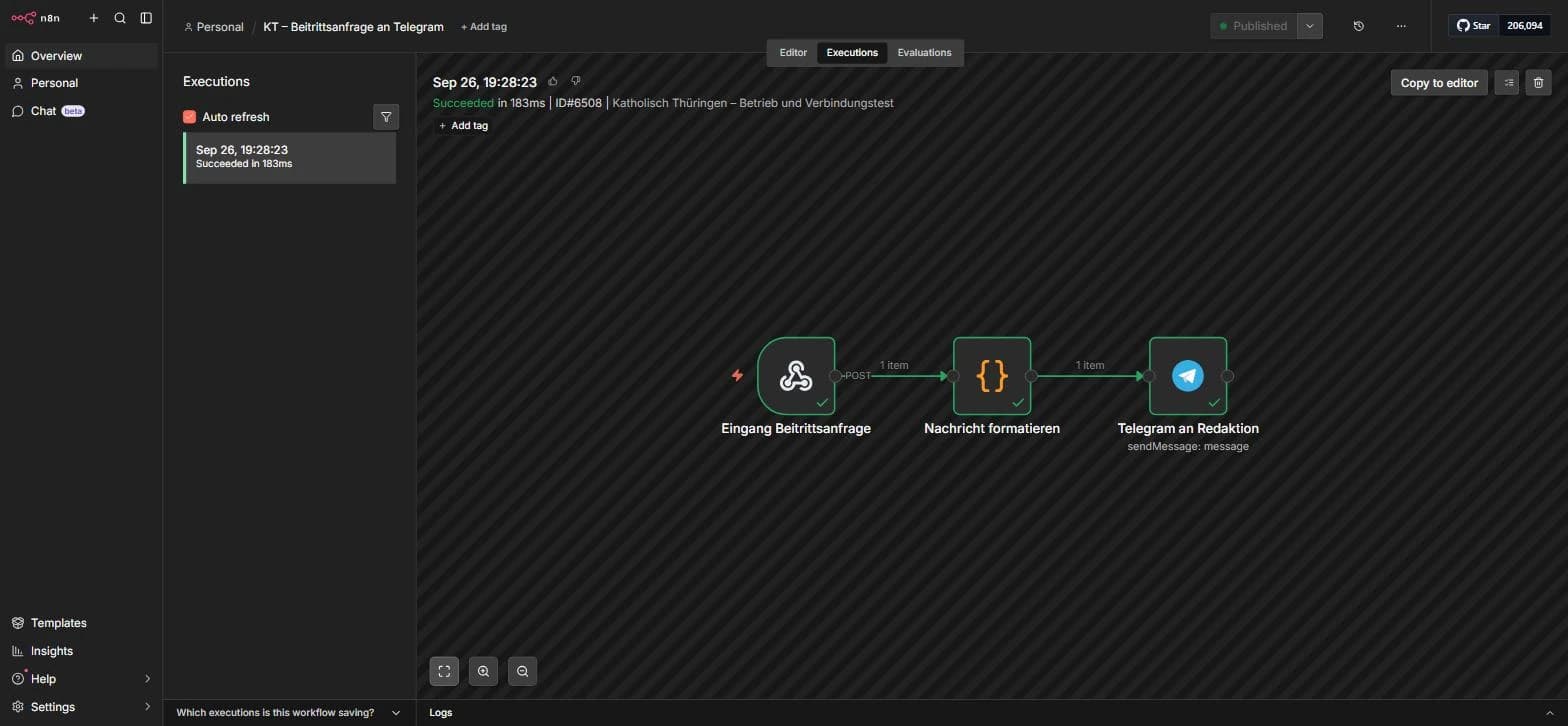Select the Nachricht formatieren code node

click(992, 376)
